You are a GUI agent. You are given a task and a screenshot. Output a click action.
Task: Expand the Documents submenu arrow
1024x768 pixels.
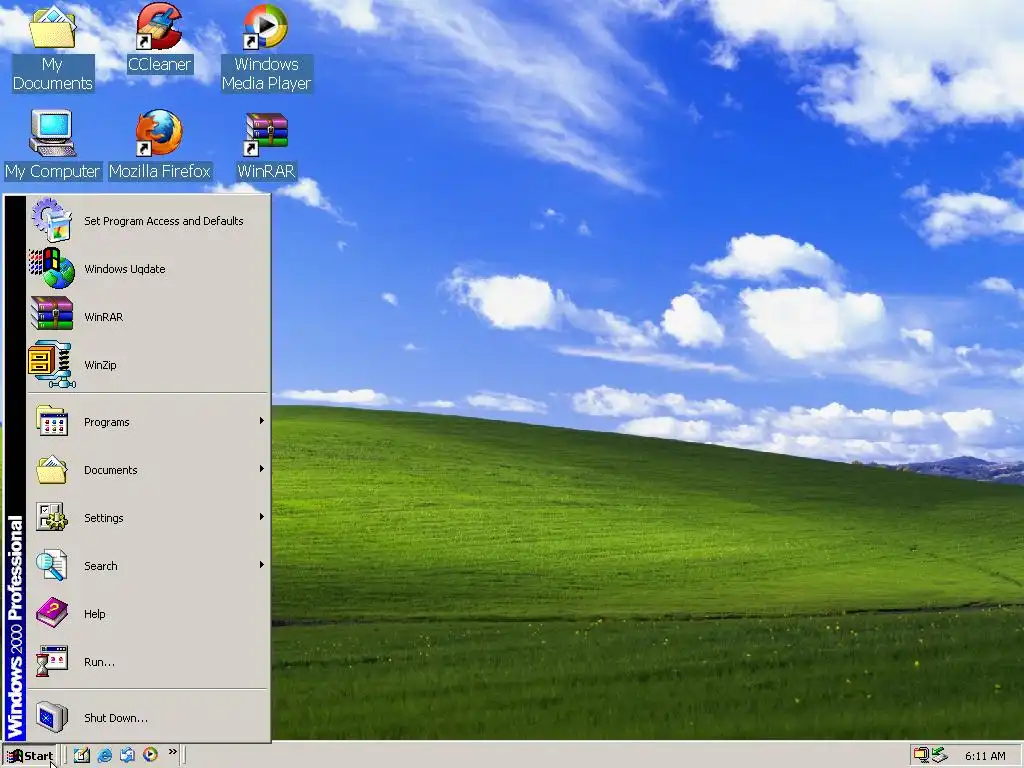261,469
